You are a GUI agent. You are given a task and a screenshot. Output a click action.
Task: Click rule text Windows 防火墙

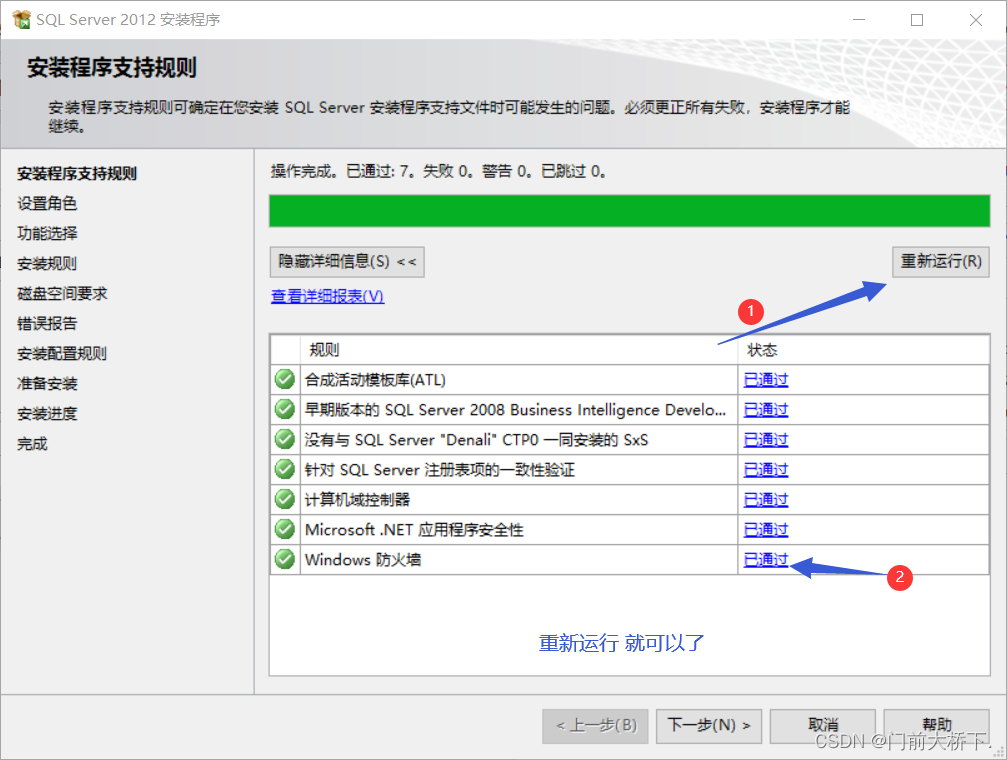(363, 560)
